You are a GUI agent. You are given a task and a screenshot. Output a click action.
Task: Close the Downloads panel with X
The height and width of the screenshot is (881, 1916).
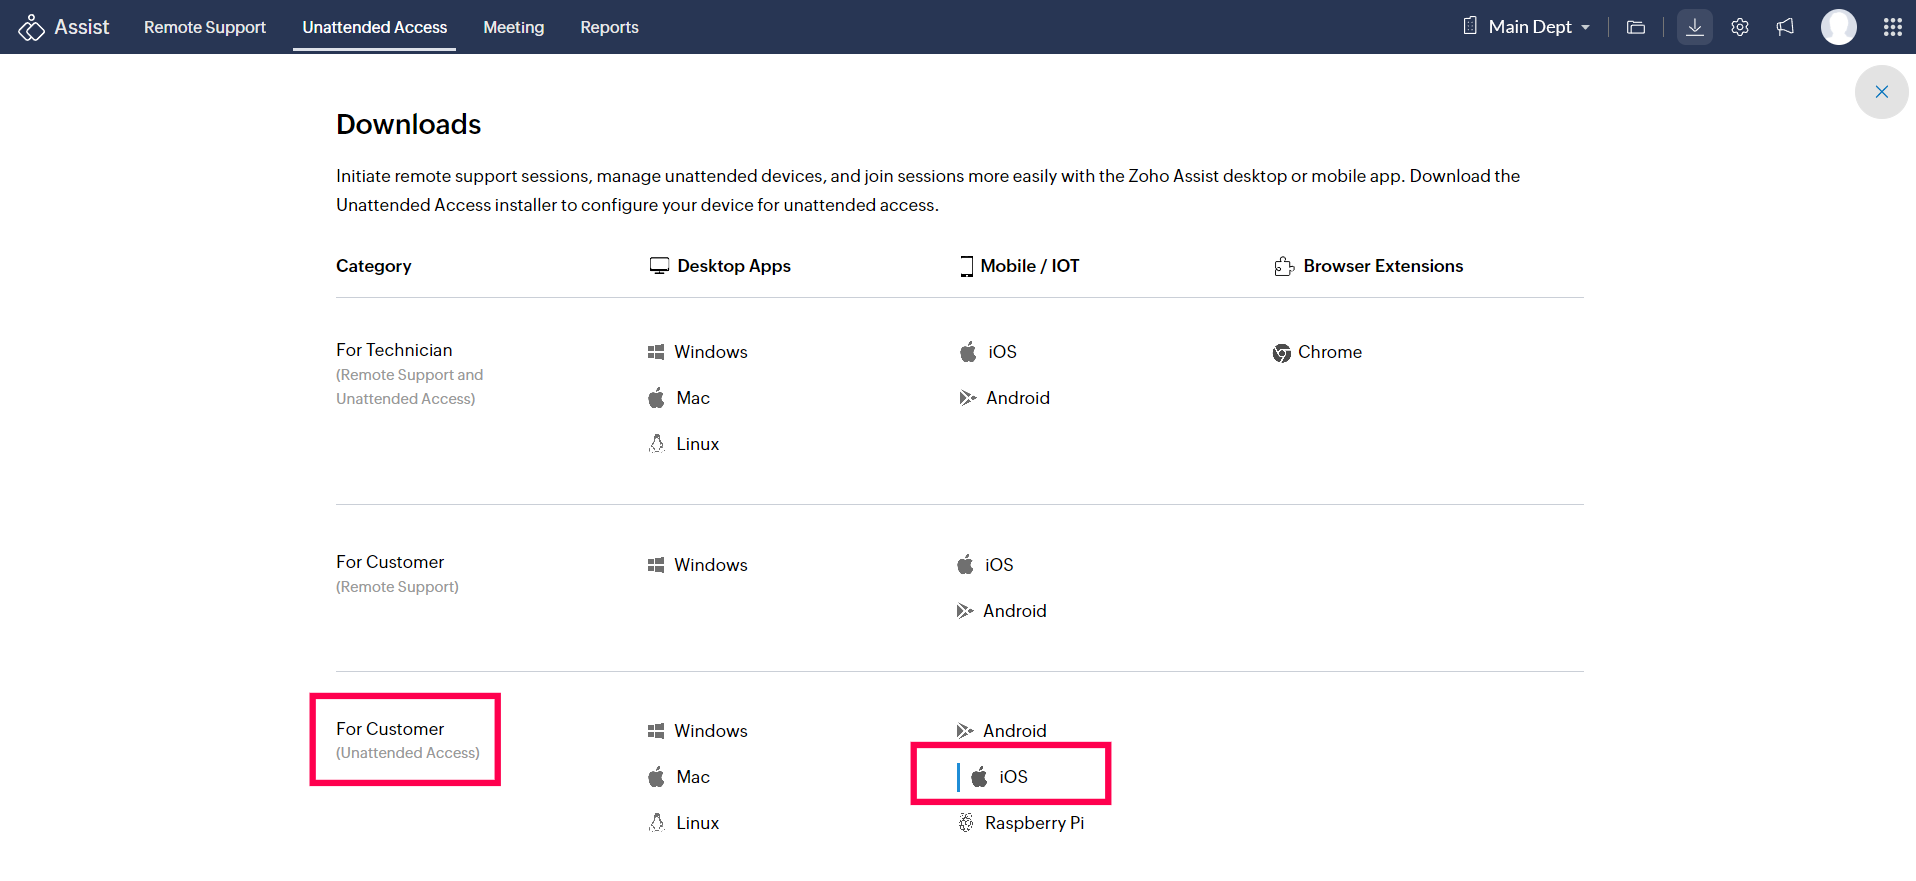pos(1881,92)
